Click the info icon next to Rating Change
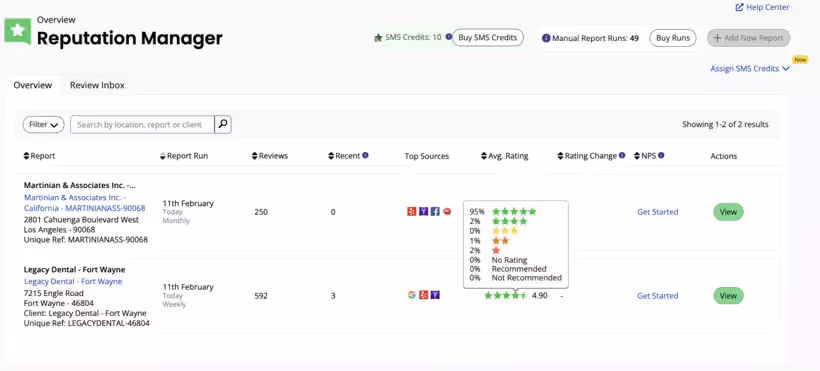This screenshot has height=371, width=820. [x=622, y=155]
